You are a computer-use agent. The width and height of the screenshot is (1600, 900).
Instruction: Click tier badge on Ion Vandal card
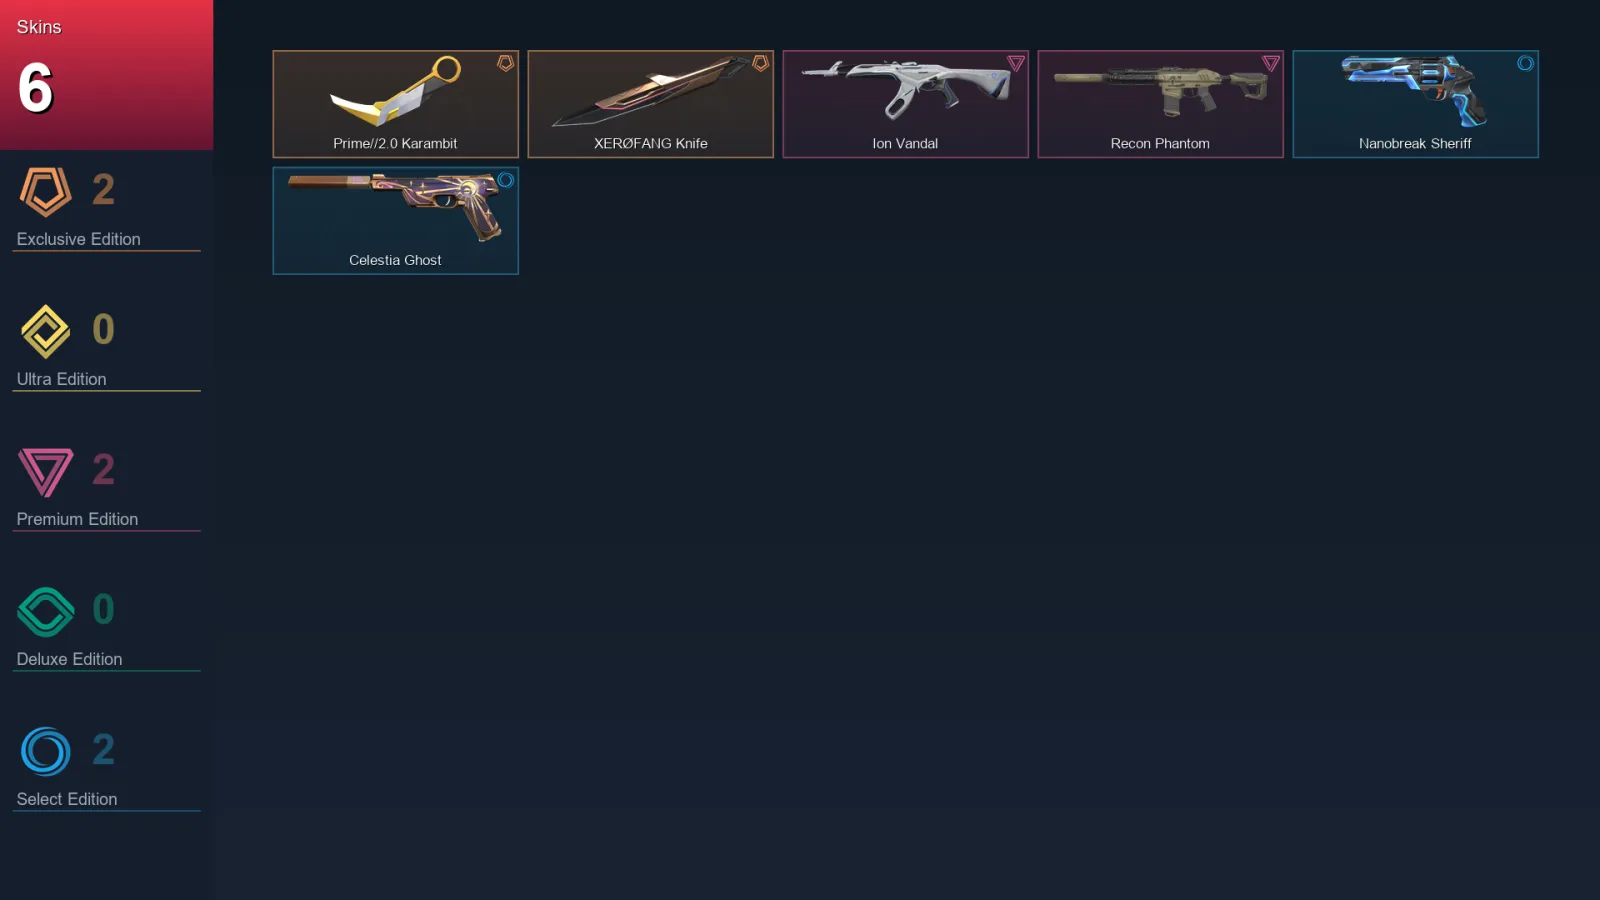click(x=1015, y=63)
